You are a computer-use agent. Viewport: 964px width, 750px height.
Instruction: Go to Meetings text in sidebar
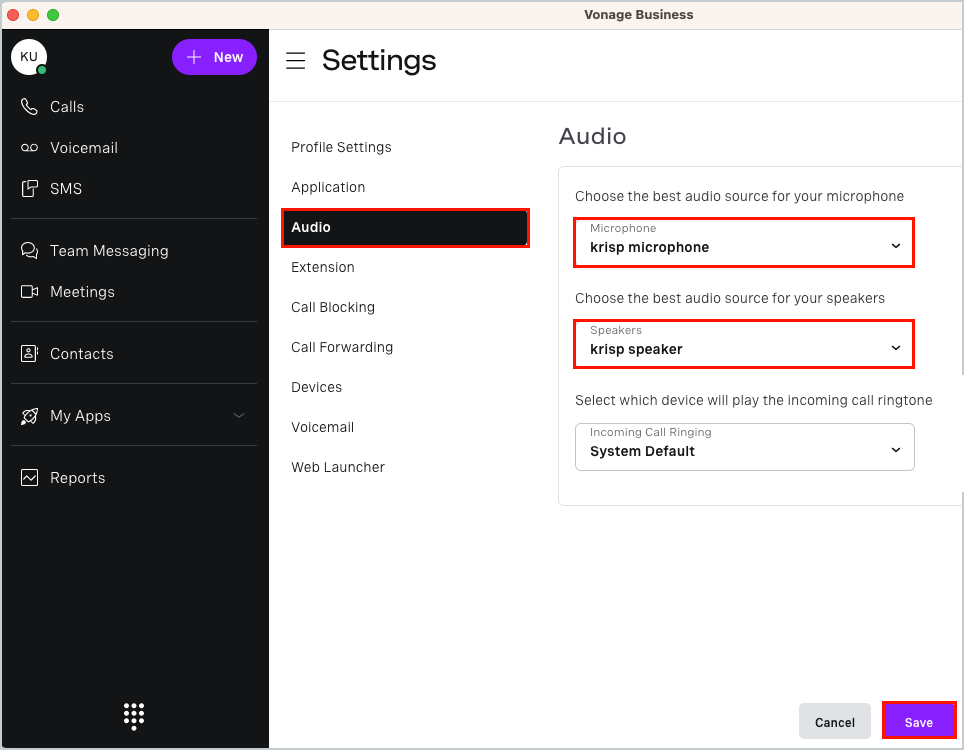pyautogui.click(x=82, y=292)
